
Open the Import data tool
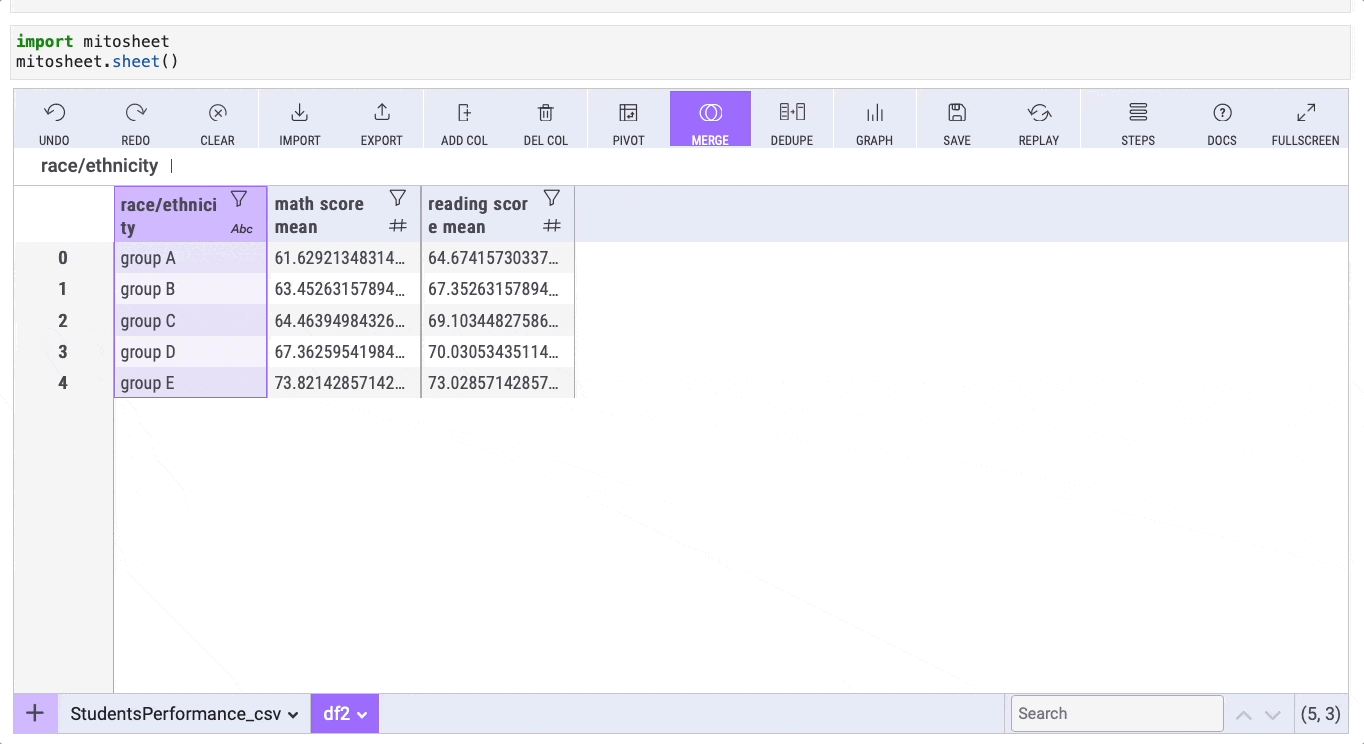point(299,113)
